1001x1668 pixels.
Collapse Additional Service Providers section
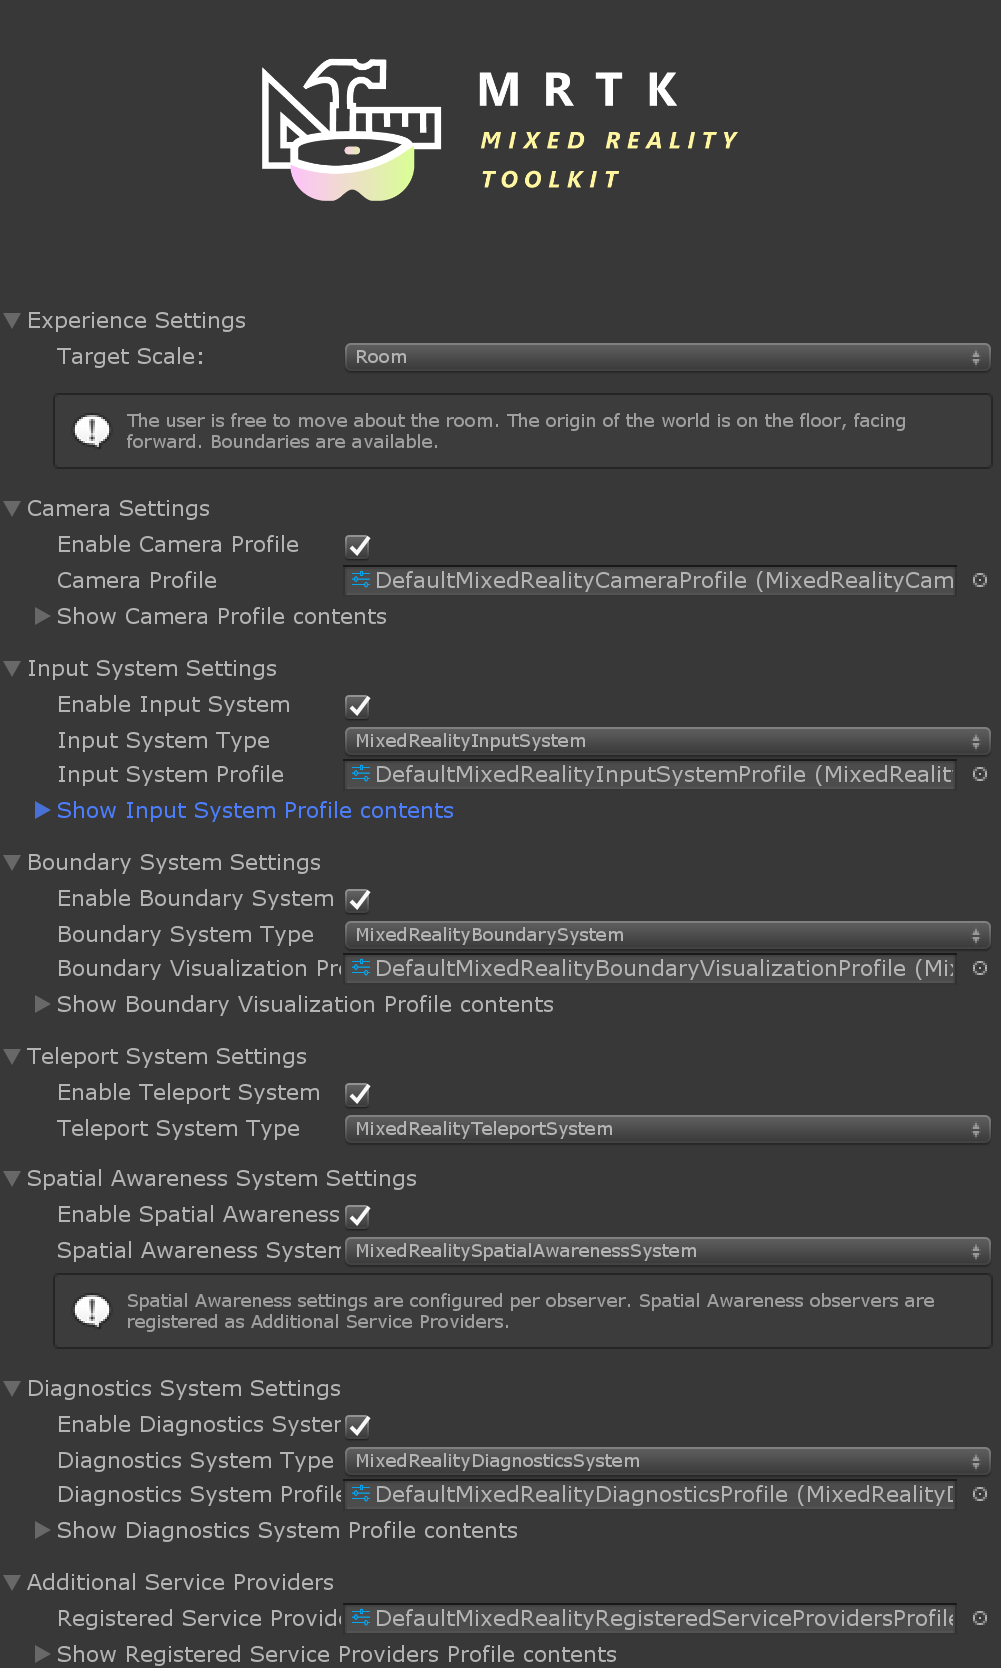click(13, 1583)
